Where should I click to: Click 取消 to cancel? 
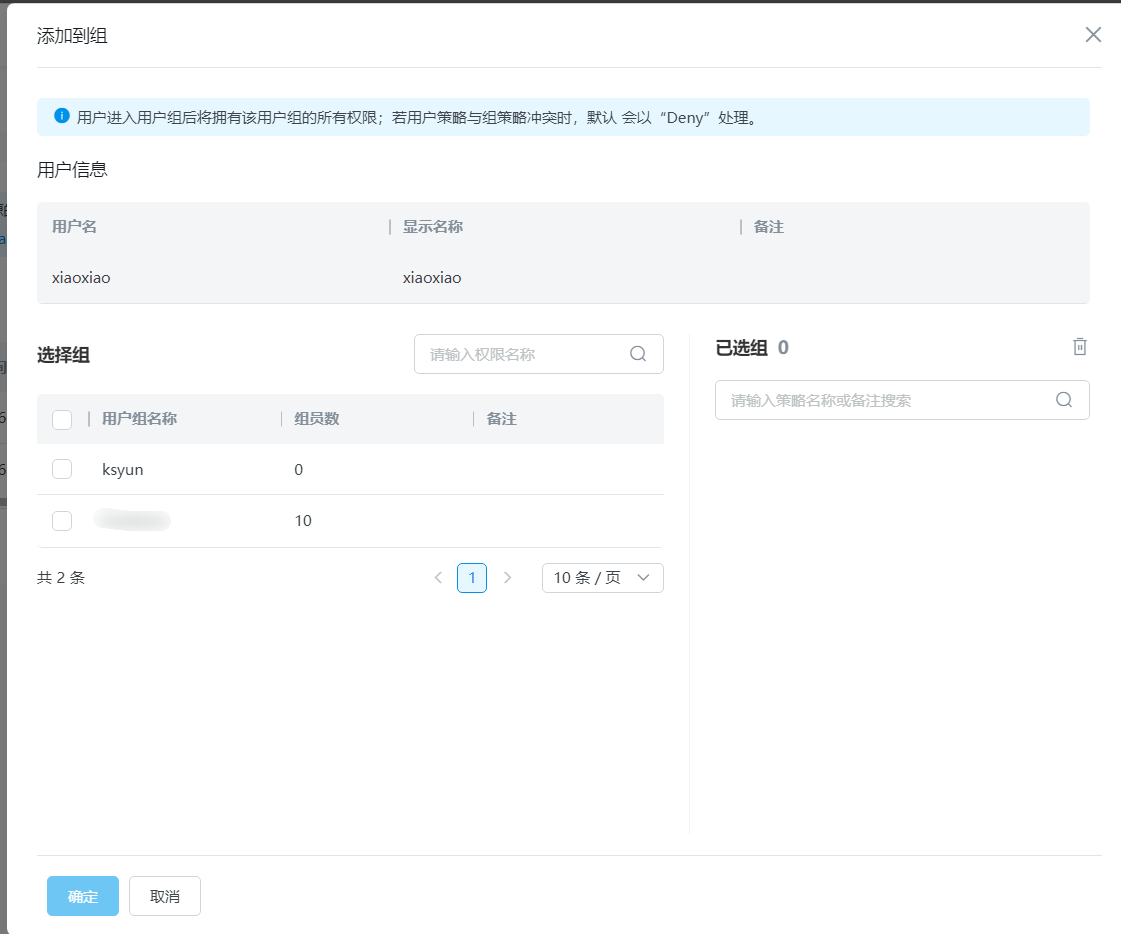click(x=165, y=896)
